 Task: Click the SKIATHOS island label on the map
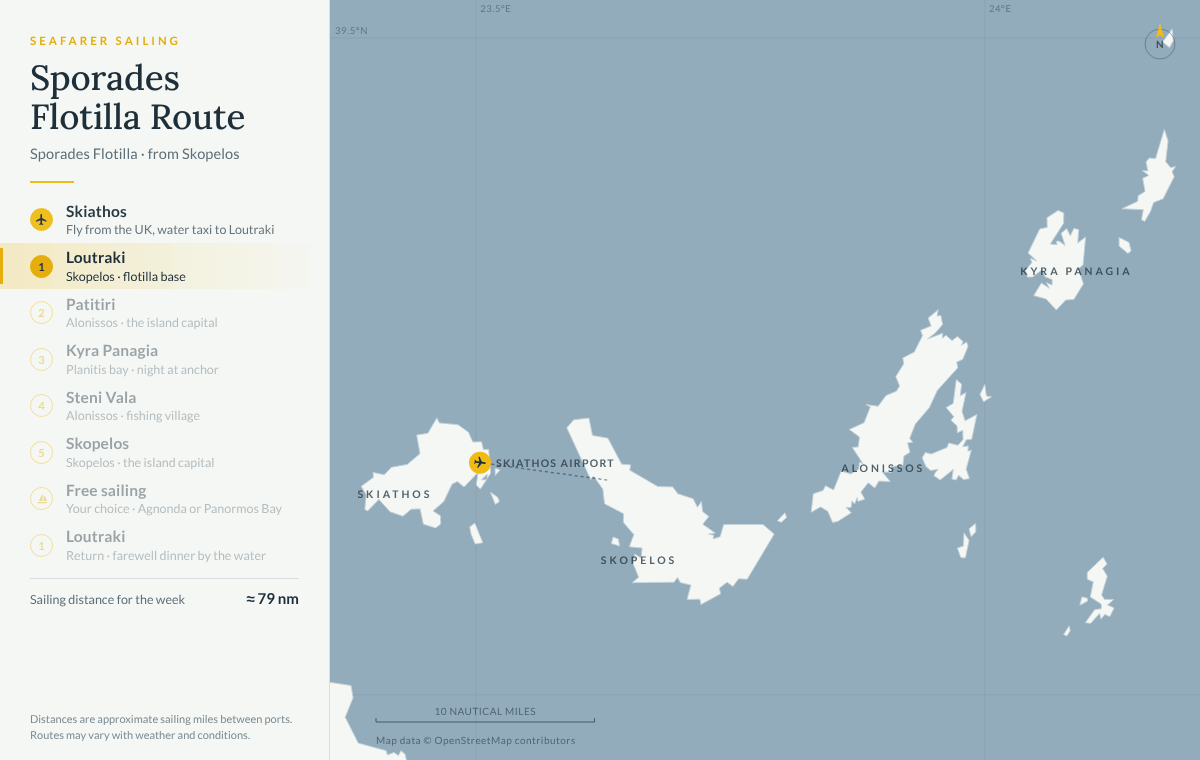click(394, 494)
